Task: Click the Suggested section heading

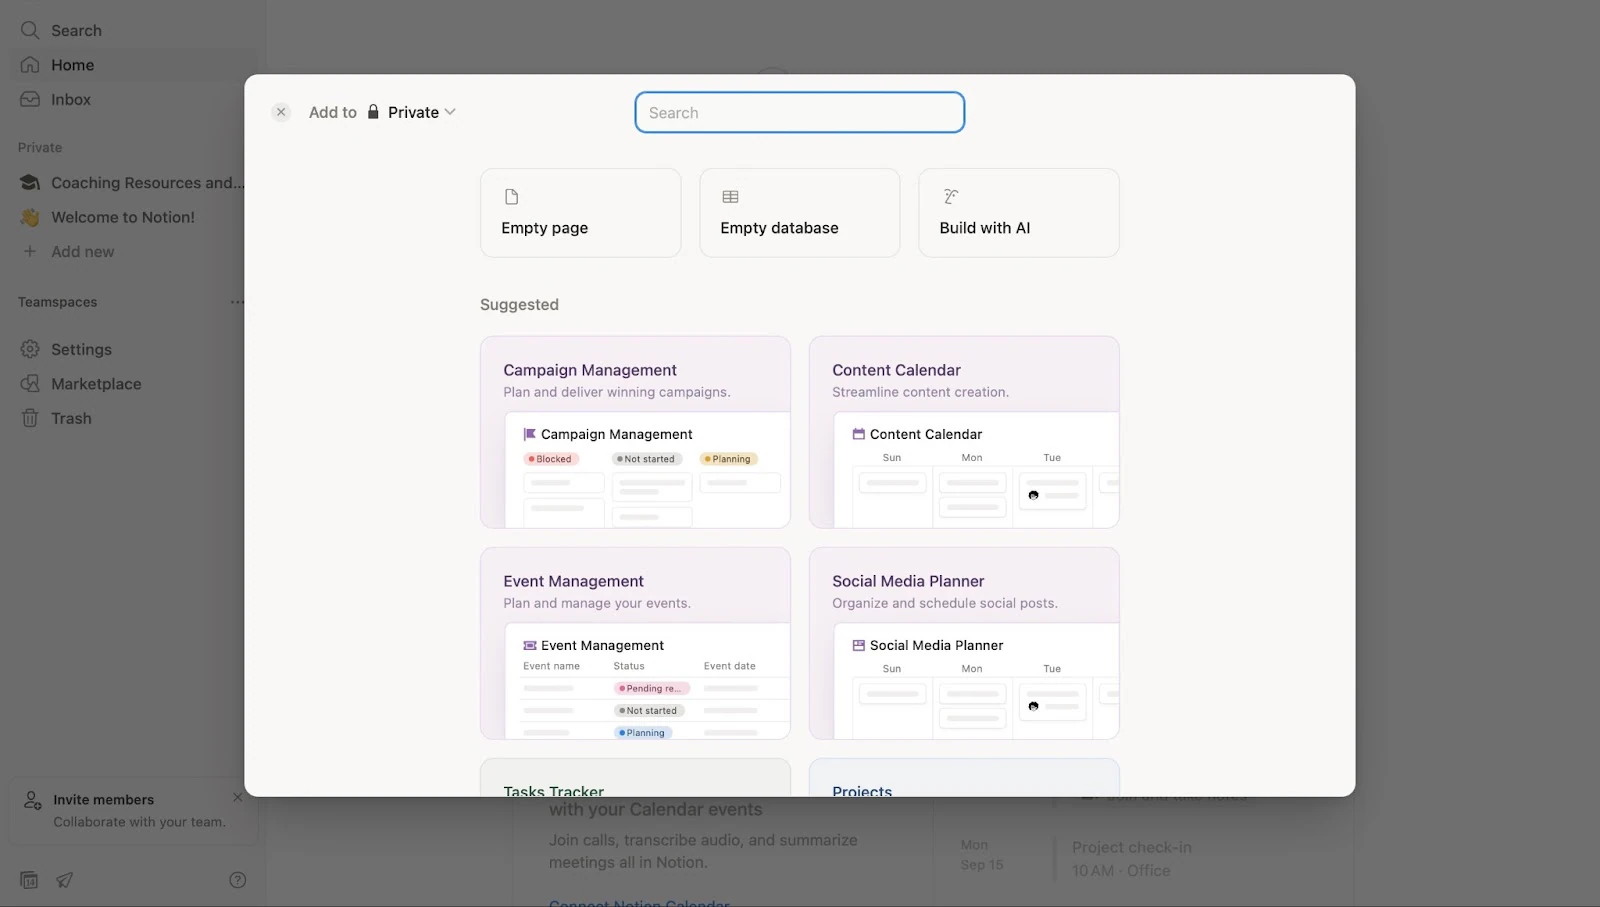Action: tap(519, 304)
